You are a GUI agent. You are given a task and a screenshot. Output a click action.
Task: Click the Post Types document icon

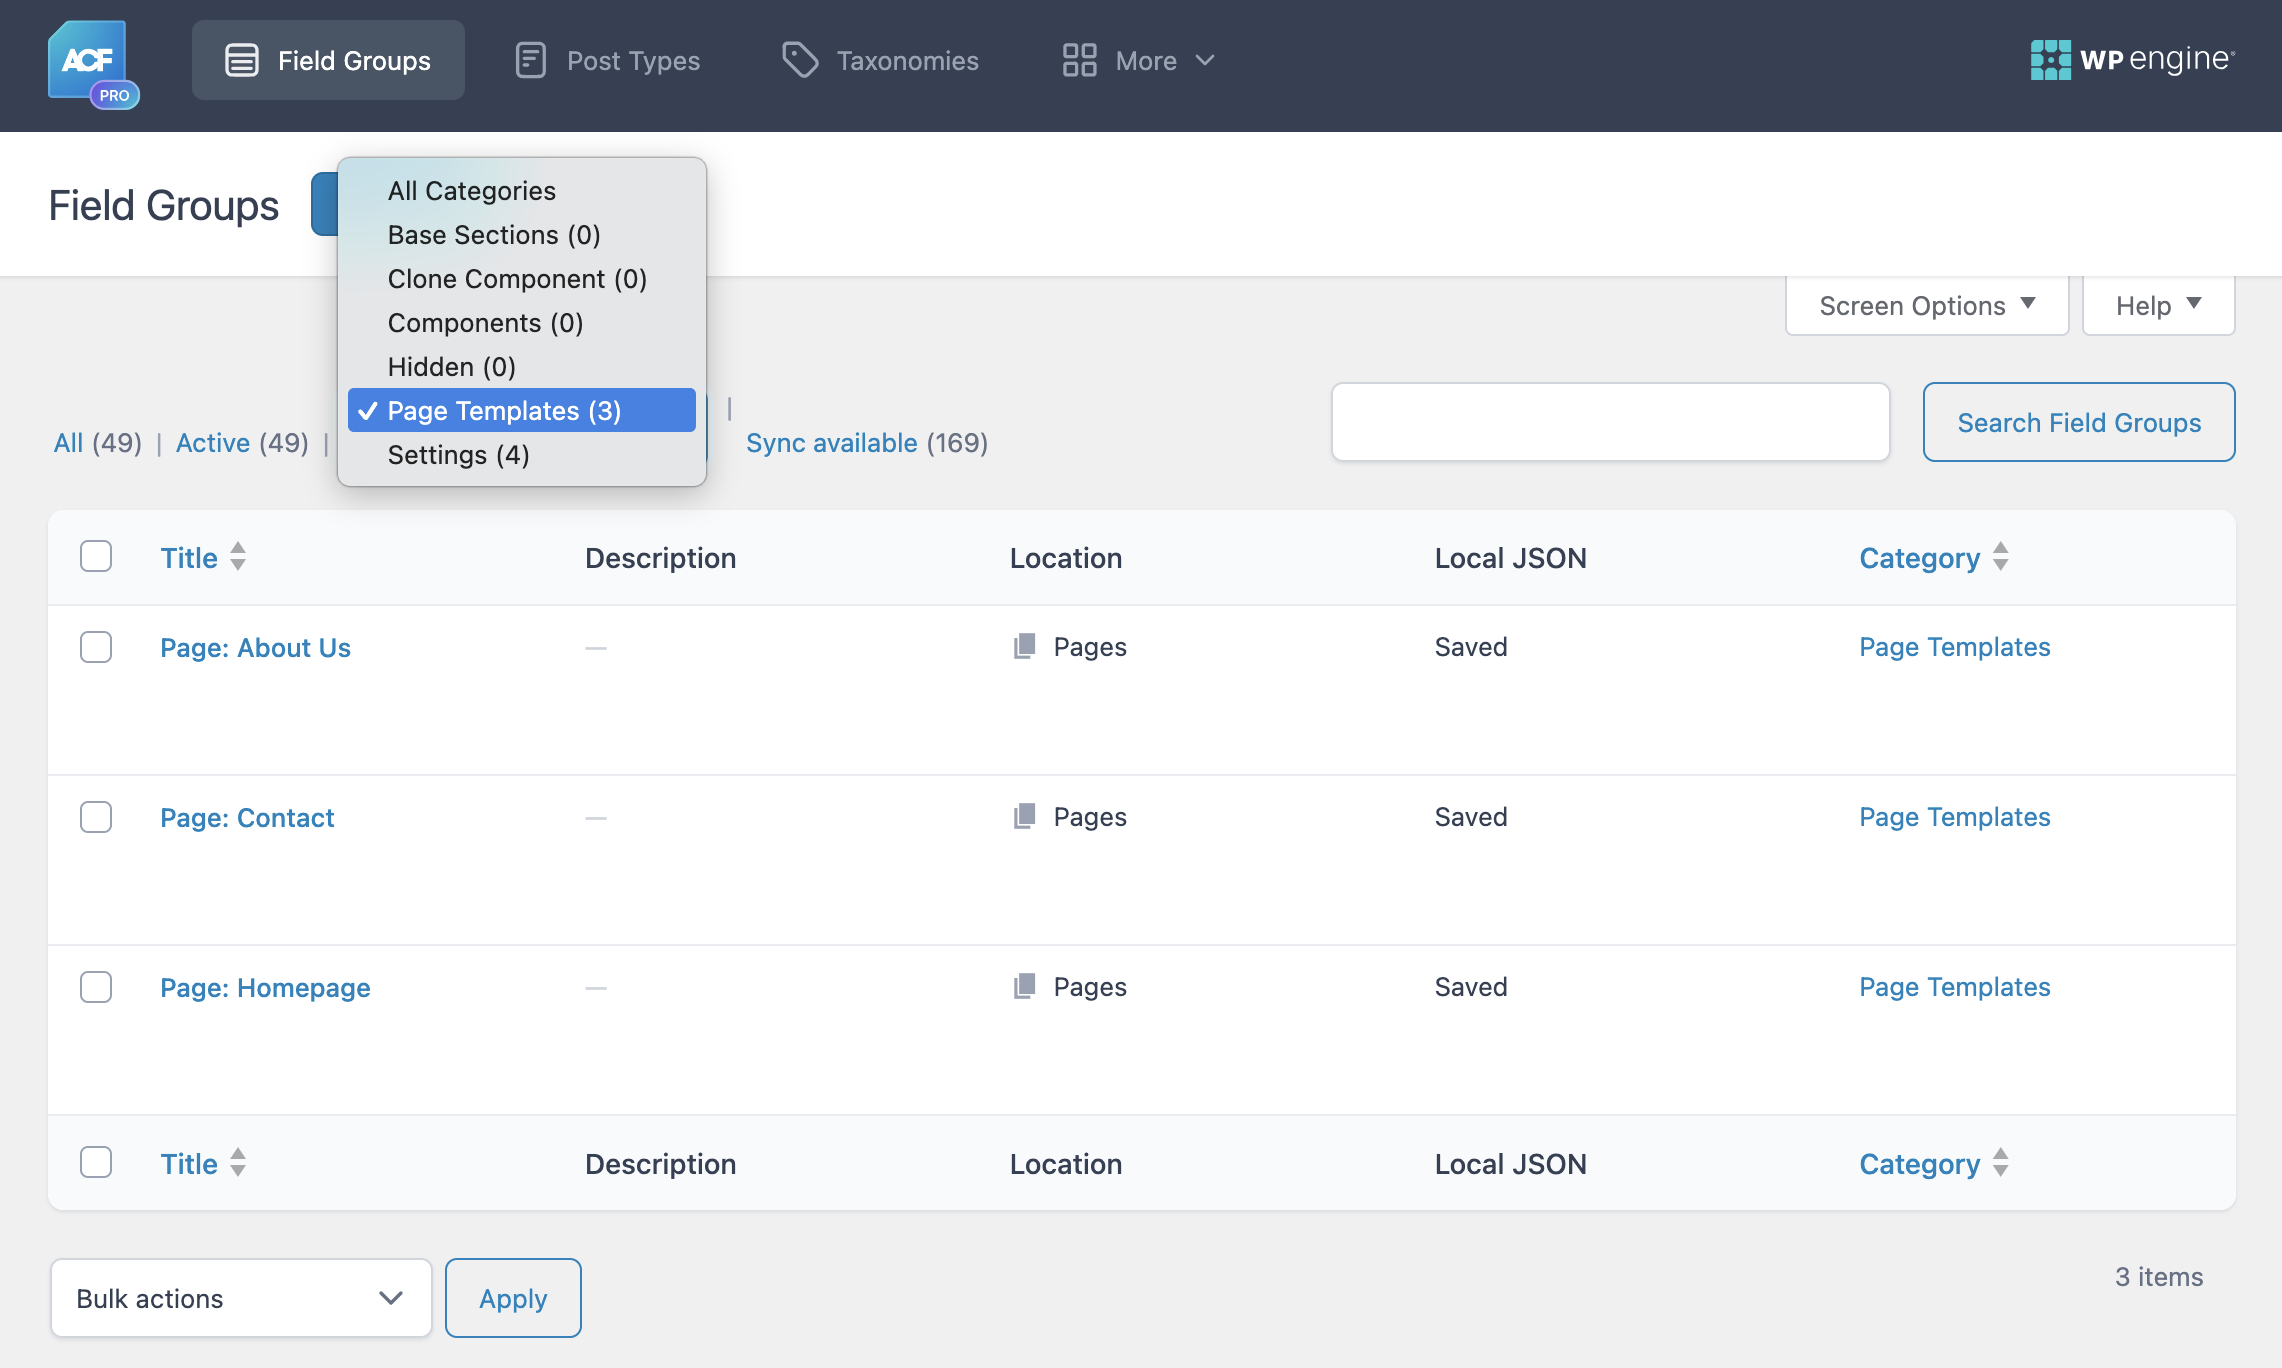[x=530, y=59]
